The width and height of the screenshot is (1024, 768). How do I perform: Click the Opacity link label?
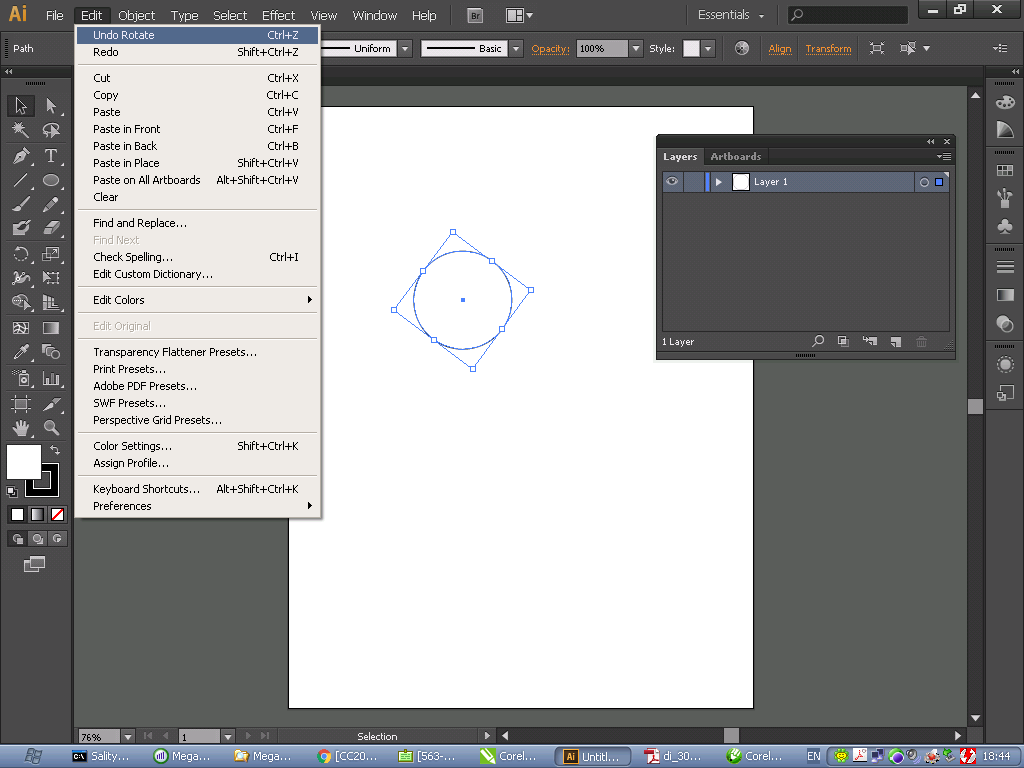coord(551,49)
